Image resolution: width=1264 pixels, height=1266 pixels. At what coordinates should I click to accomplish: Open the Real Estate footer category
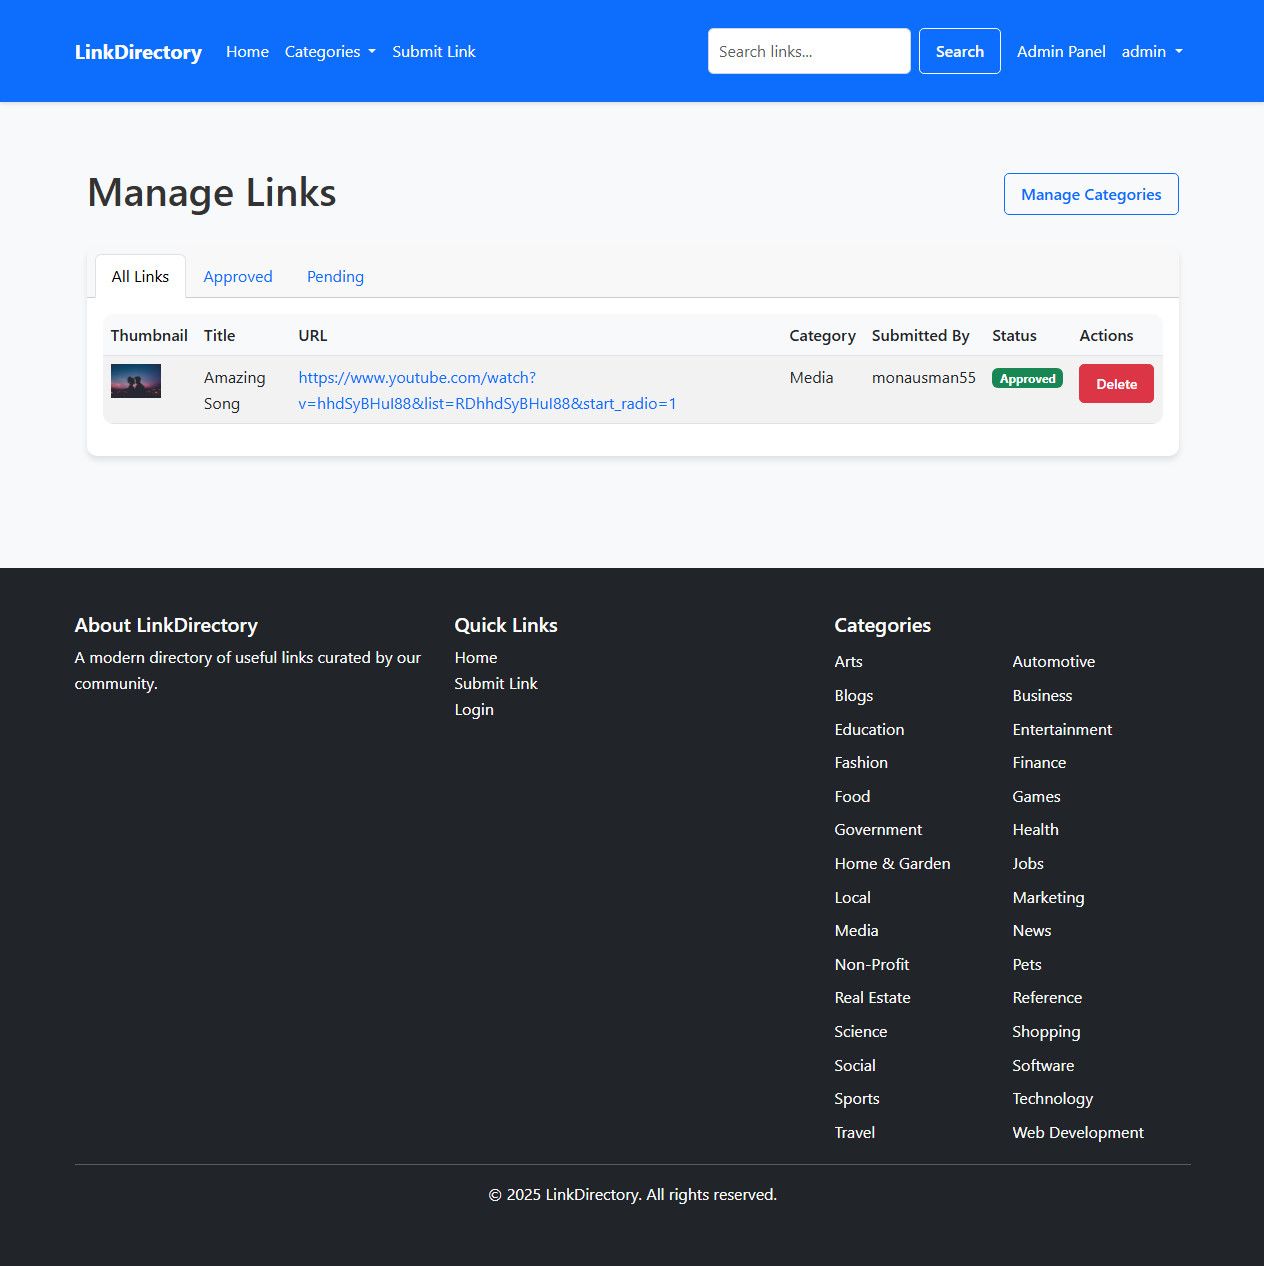pos(873,998)
